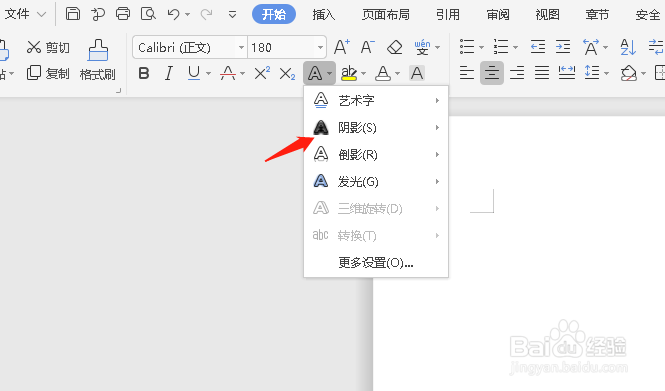This screenshot has width=665, height=391.
Task: Click font size input field 180
Action: (x=282, y=47)
